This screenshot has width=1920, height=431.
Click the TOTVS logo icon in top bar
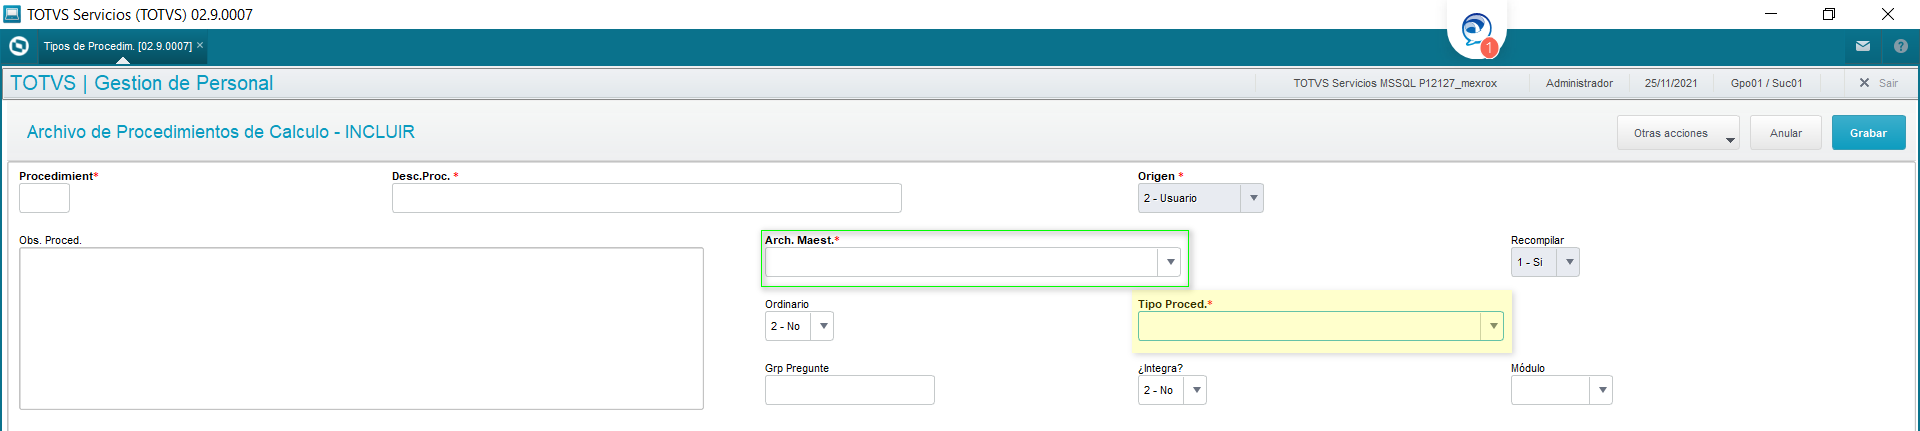(19, 46)
